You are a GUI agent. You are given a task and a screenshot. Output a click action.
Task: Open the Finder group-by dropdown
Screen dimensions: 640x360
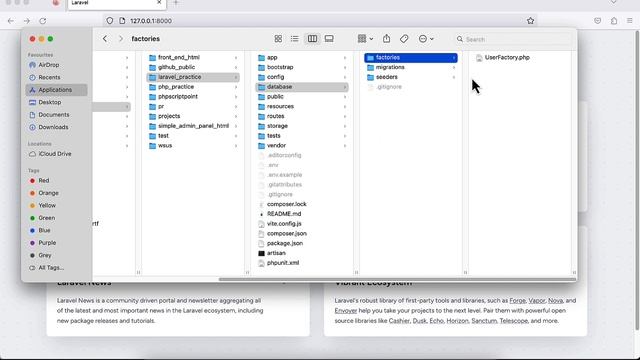coord(365,39)
